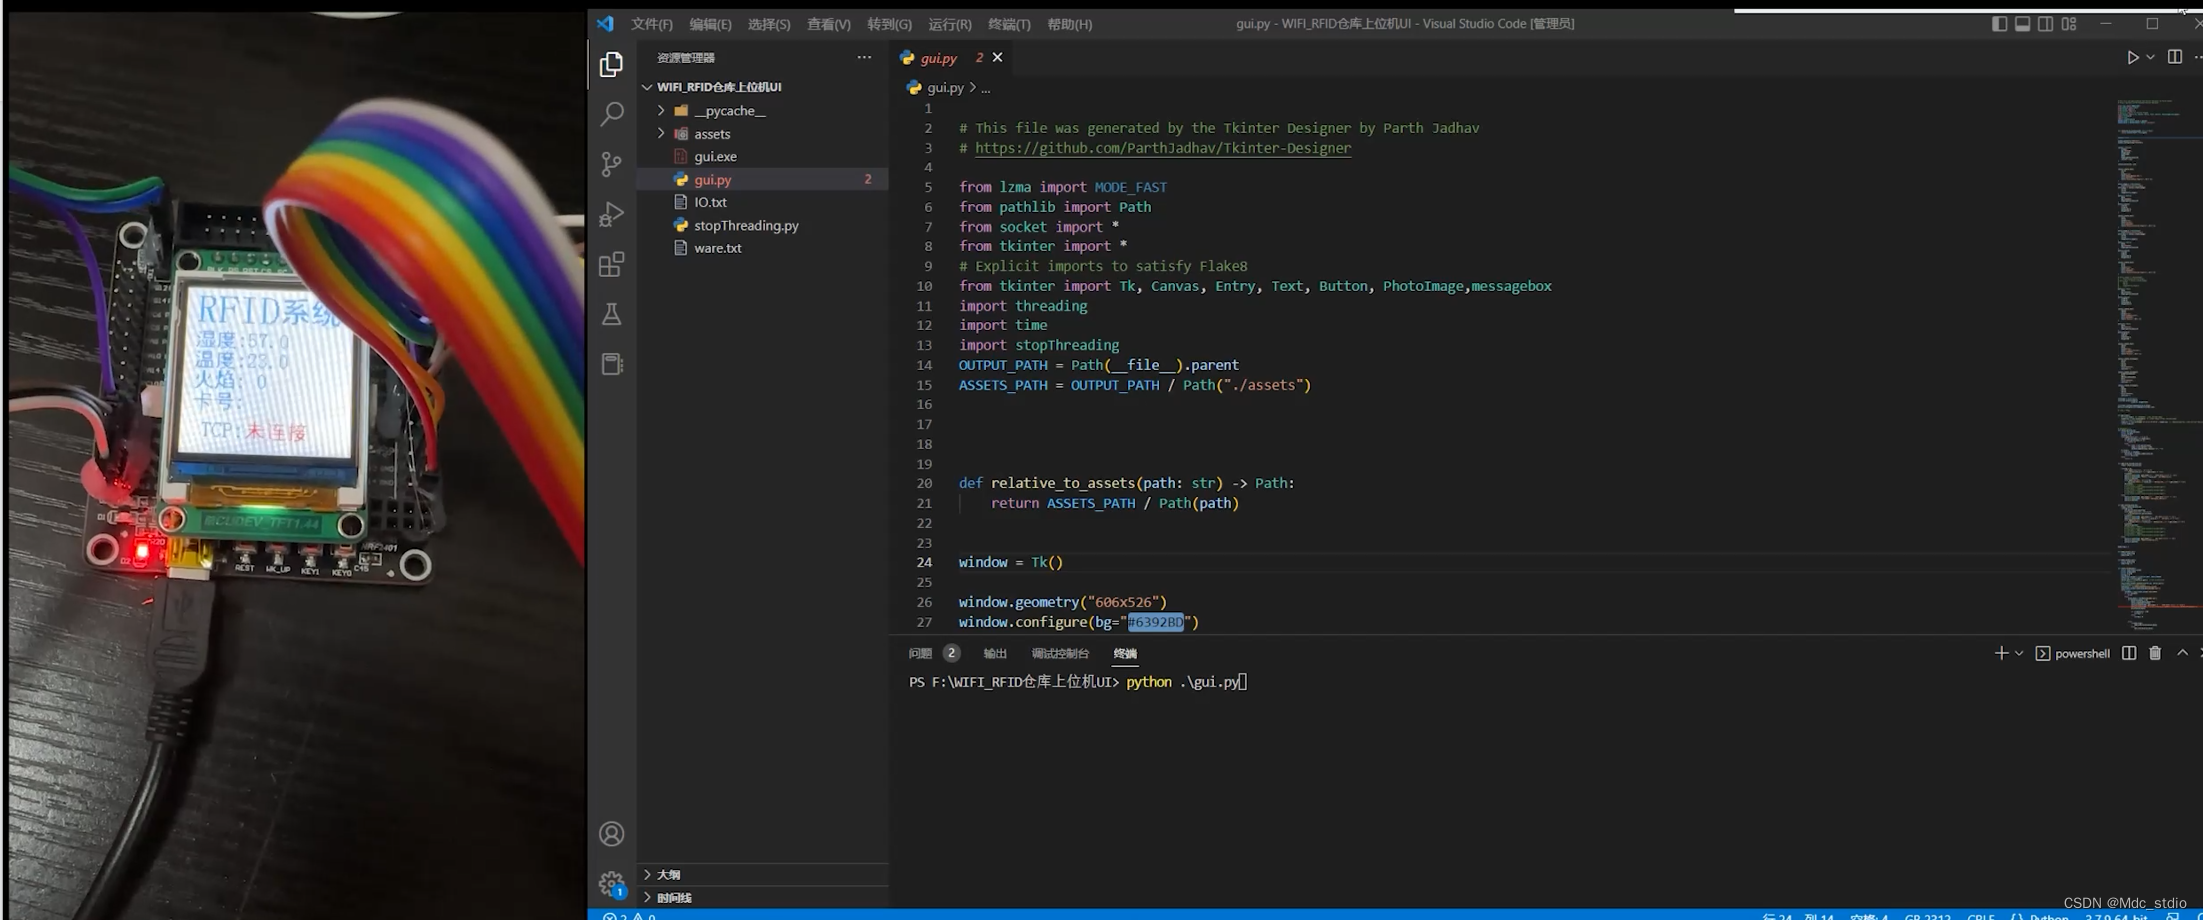Open the 转到(G) menu

[x=889, y=24]
